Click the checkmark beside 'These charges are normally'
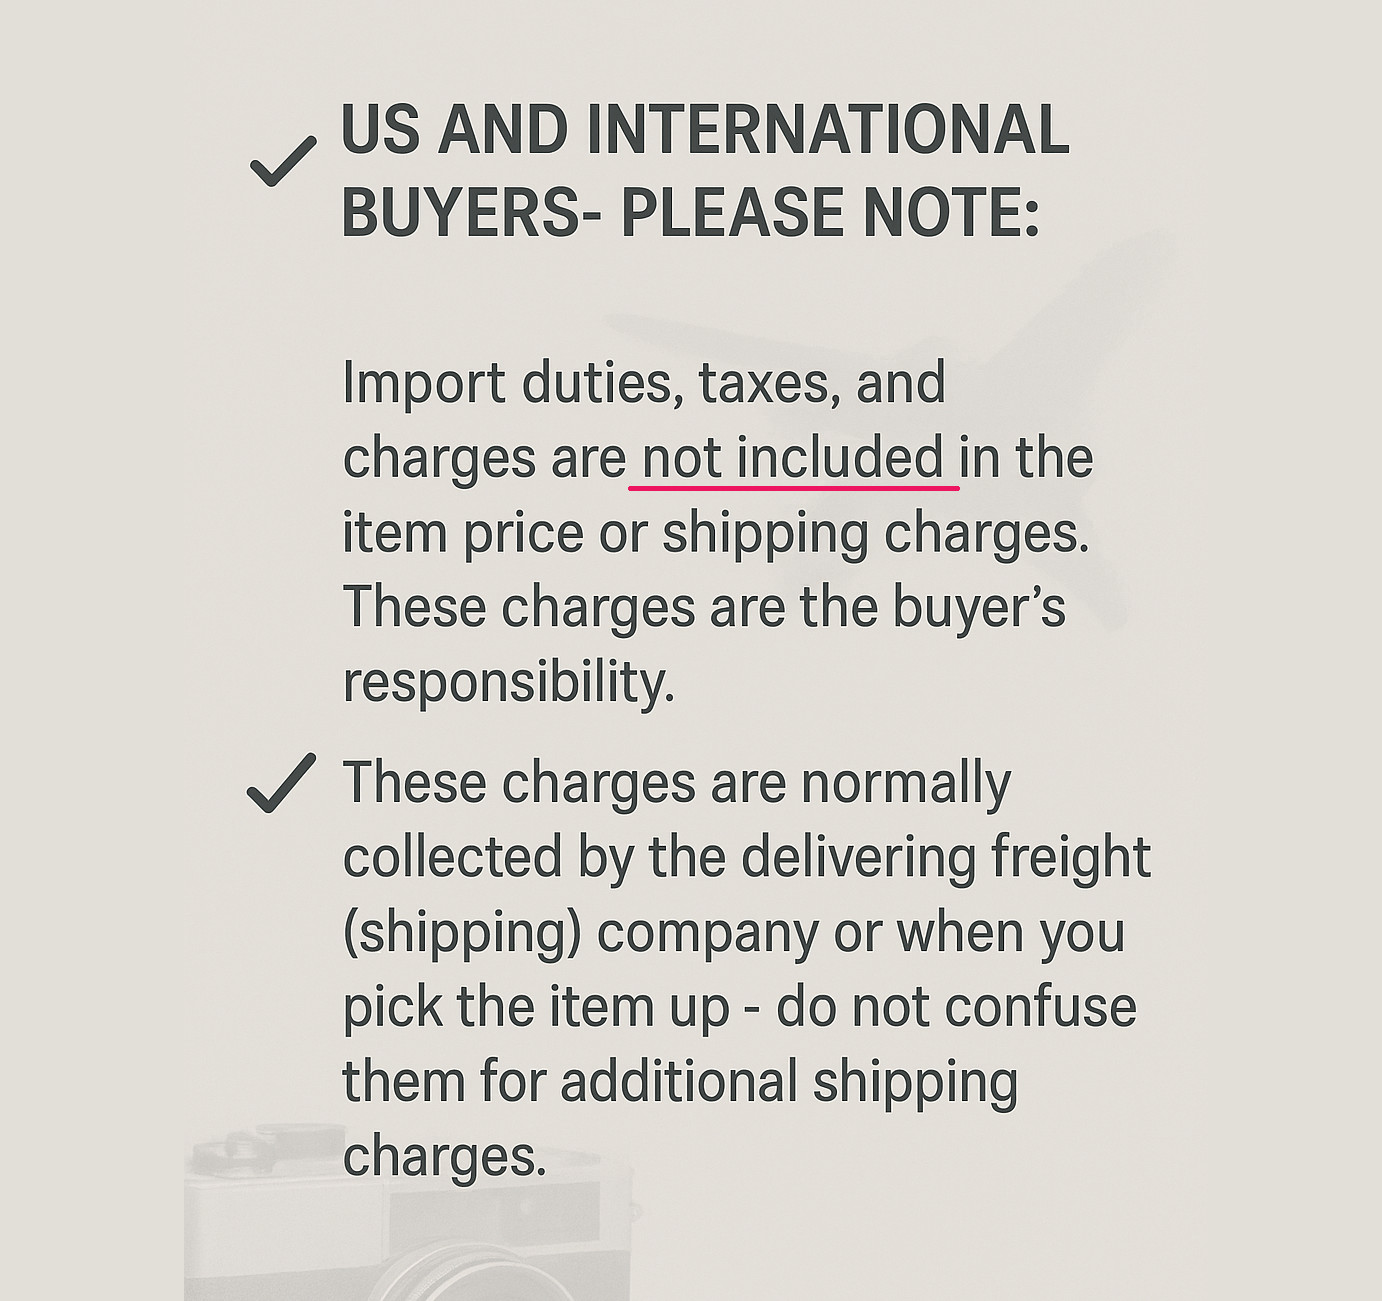 click(281, 783)
